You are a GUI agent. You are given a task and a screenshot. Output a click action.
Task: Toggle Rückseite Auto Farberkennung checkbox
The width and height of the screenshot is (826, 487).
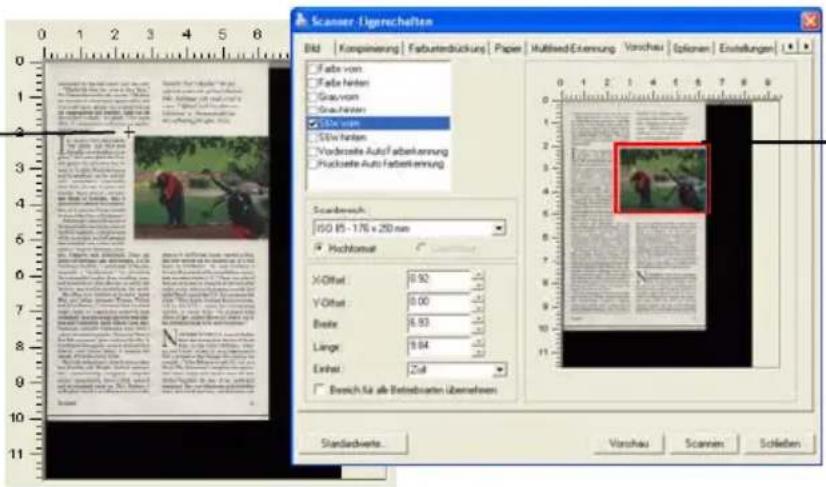pos(313,164)
